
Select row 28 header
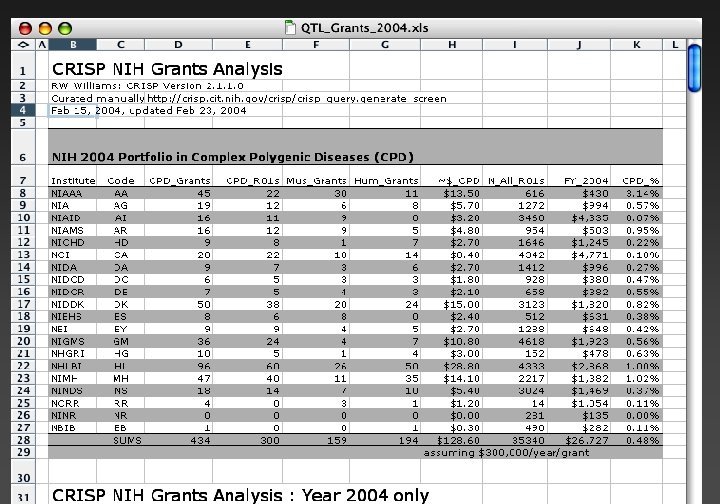23,440
